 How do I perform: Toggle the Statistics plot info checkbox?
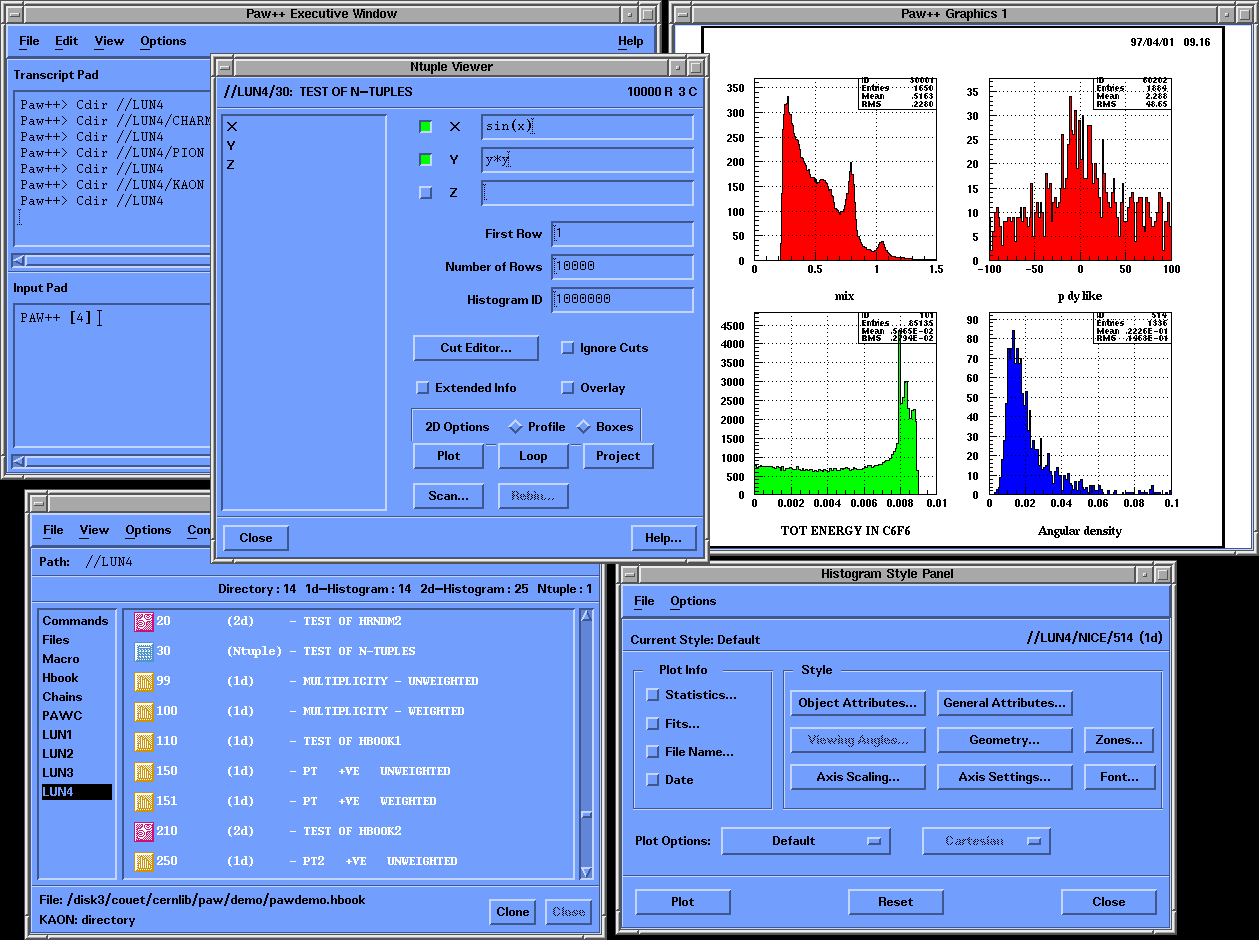(653, 695)
